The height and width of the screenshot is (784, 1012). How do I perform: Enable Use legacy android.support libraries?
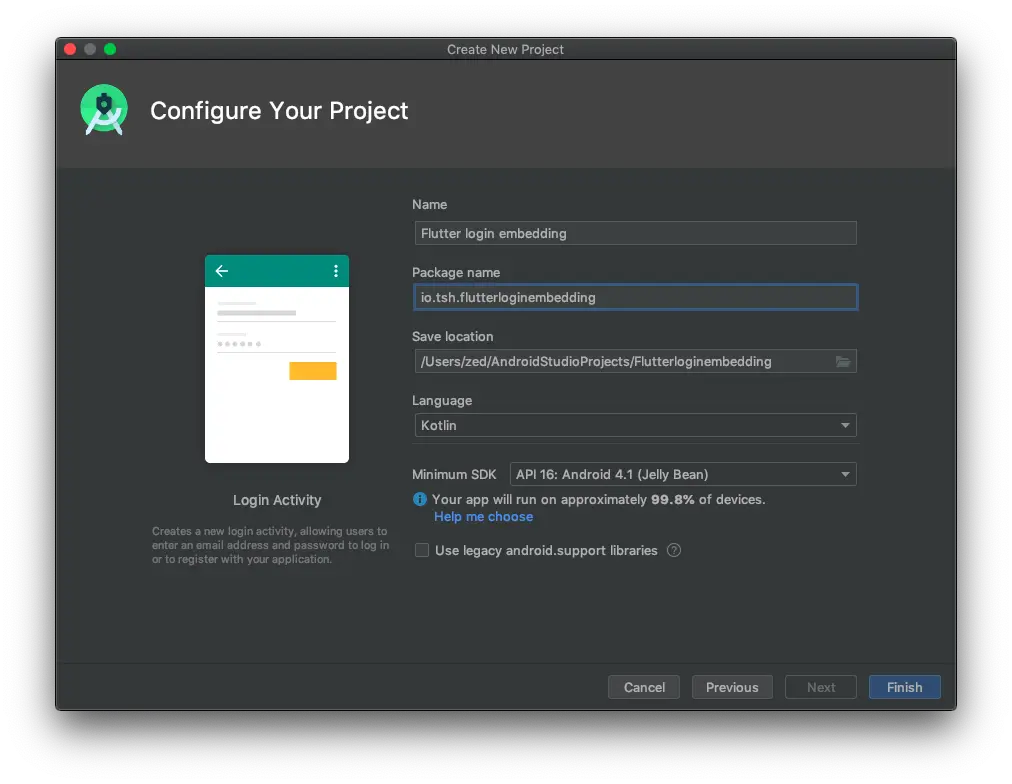421,550
